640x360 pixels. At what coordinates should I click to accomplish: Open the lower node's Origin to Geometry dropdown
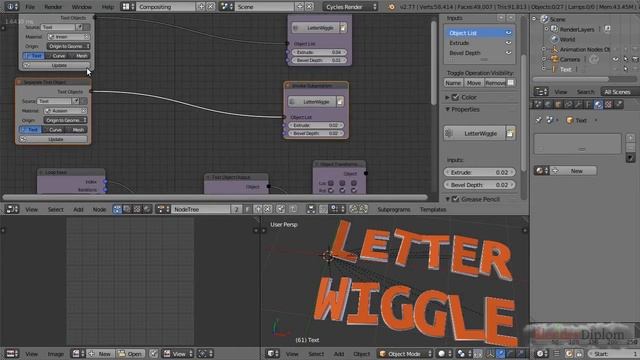(x=65, y=120)
